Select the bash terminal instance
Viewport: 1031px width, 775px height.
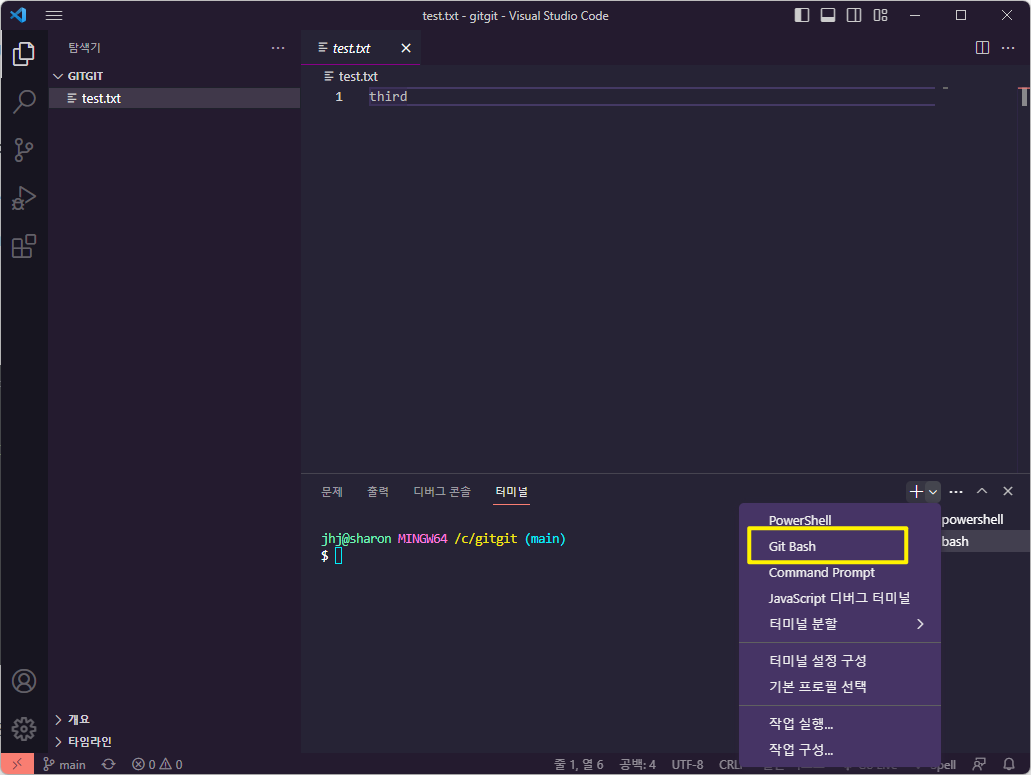pos(985,542)
